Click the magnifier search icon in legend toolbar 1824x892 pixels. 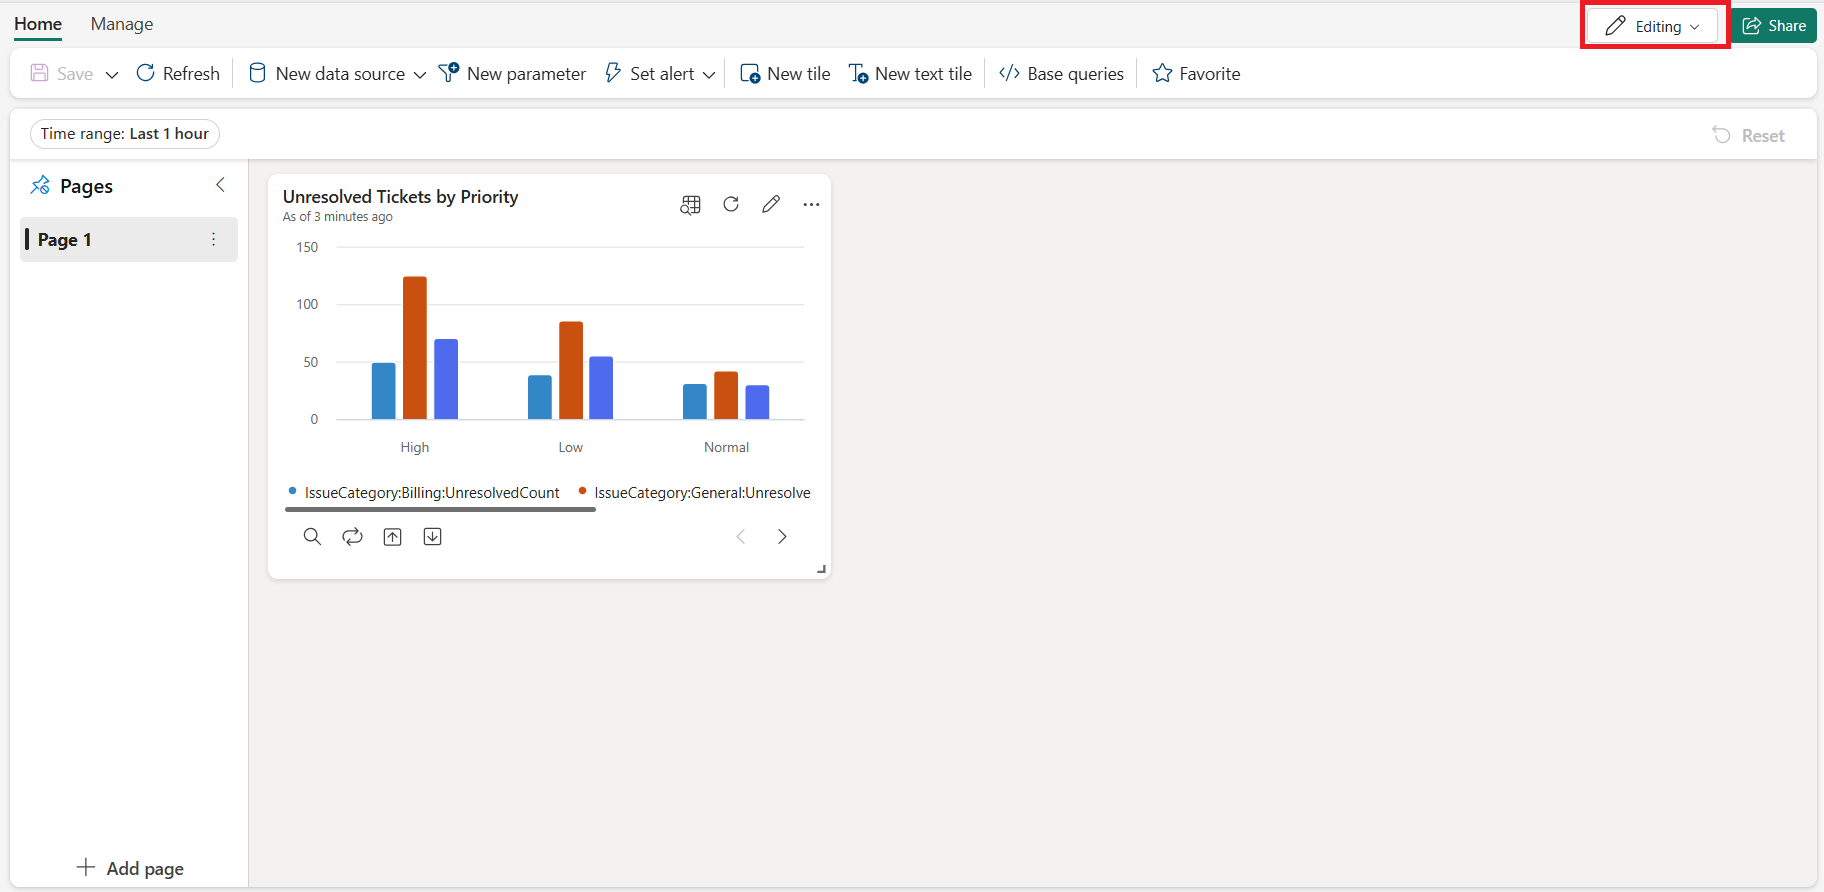[312, 537]
